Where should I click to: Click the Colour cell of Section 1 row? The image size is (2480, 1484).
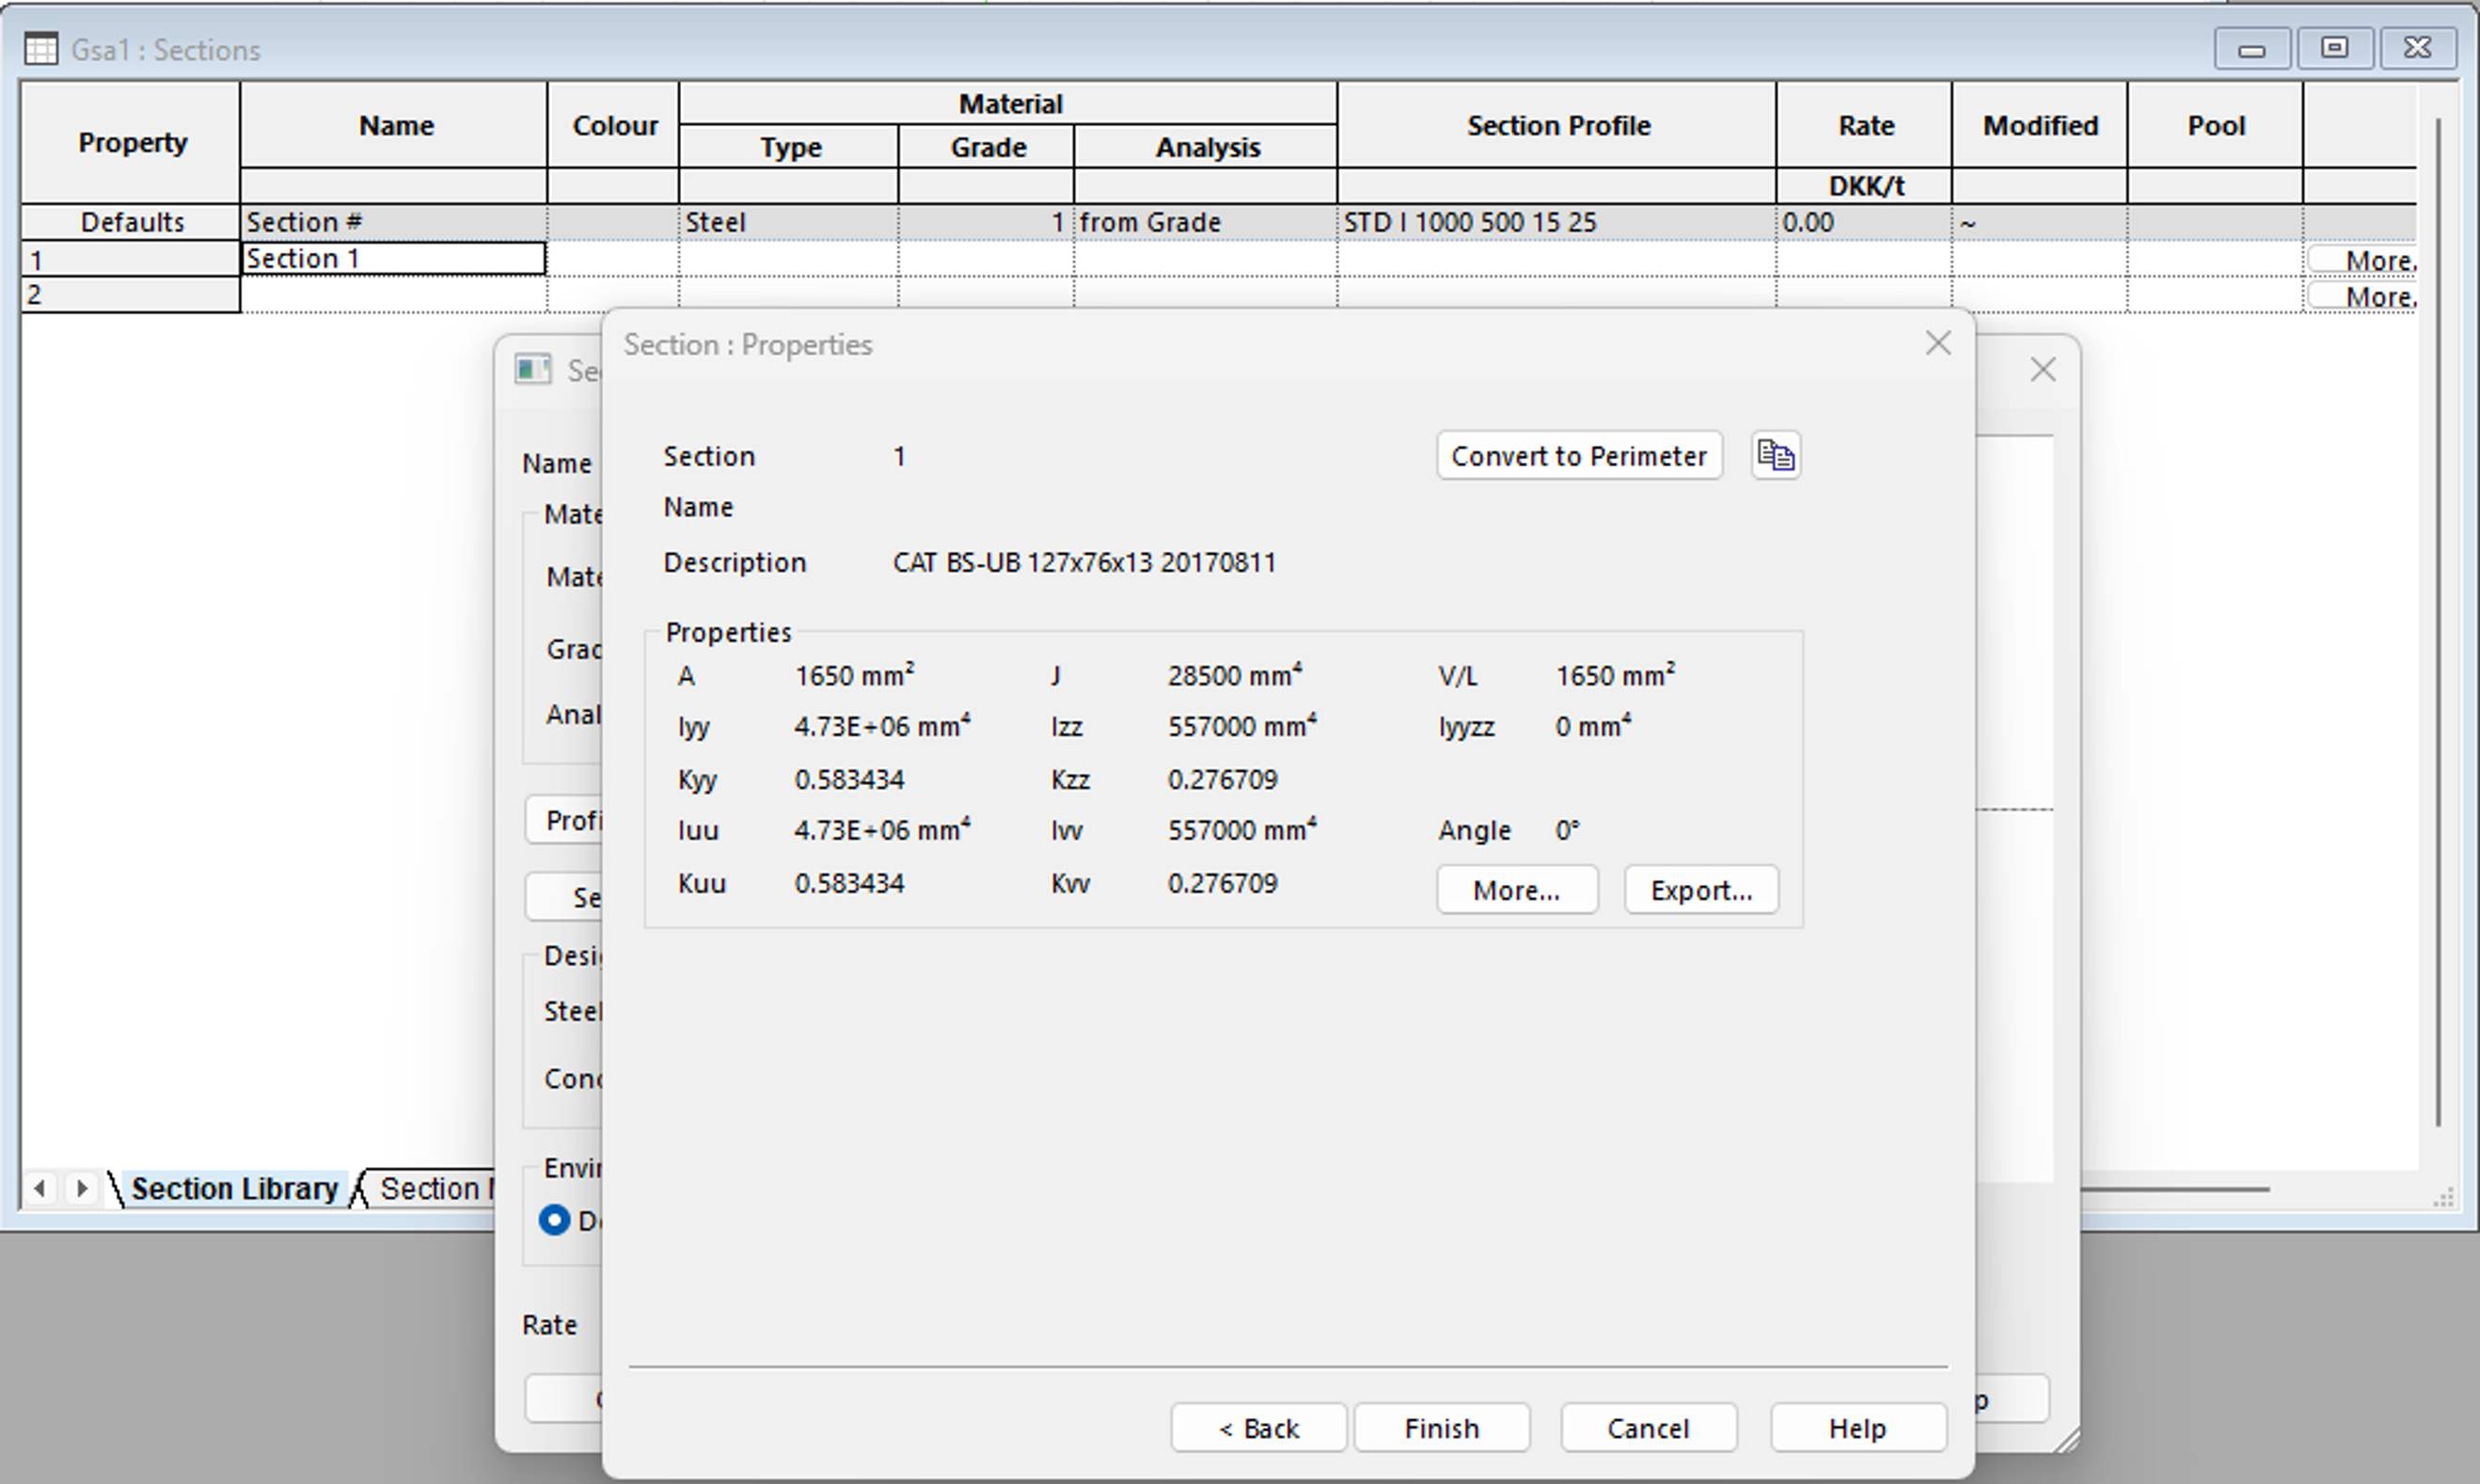tap(612, 259)
